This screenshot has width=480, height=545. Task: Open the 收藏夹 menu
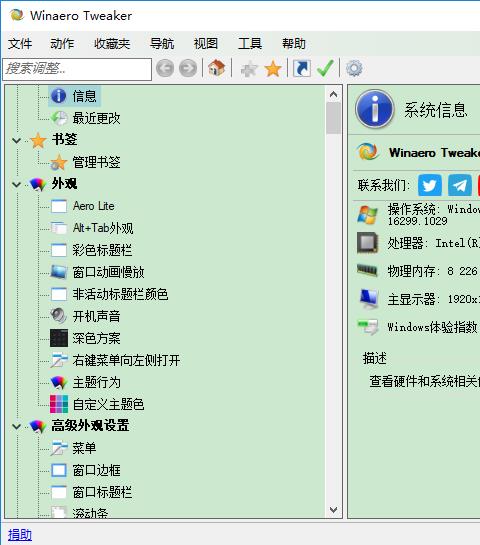coord(112,44)
